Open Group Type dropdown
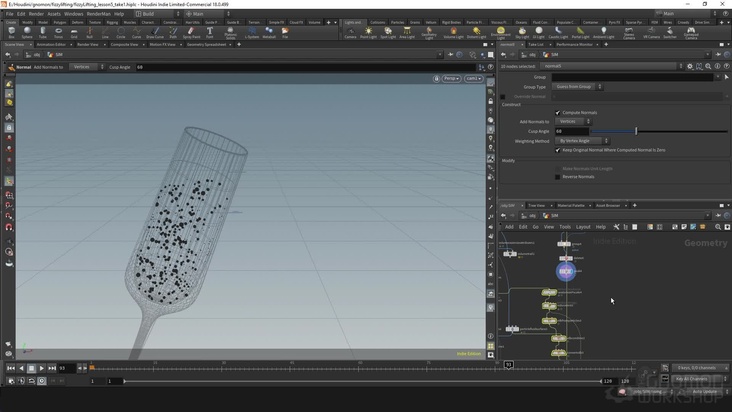The image size is (732, 412). click(574, 87)
